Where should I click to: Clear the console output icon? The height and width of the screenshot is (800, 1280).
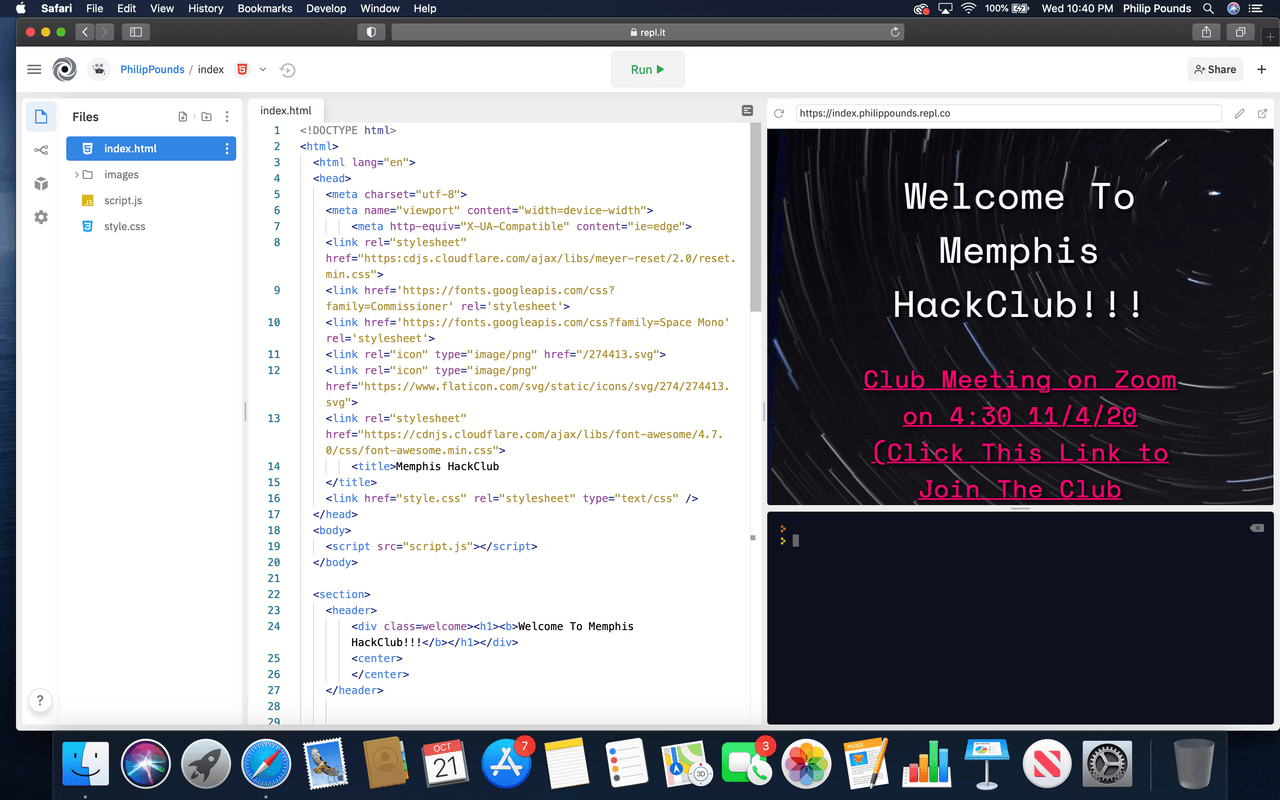point(1257,528)
